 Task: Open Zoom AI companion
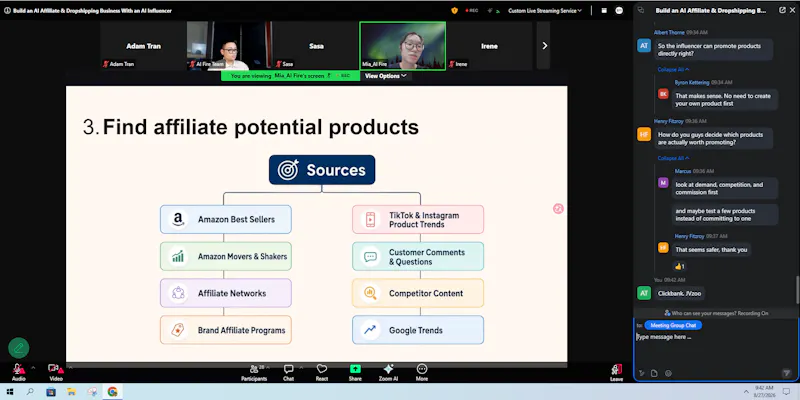pos(388,372)
